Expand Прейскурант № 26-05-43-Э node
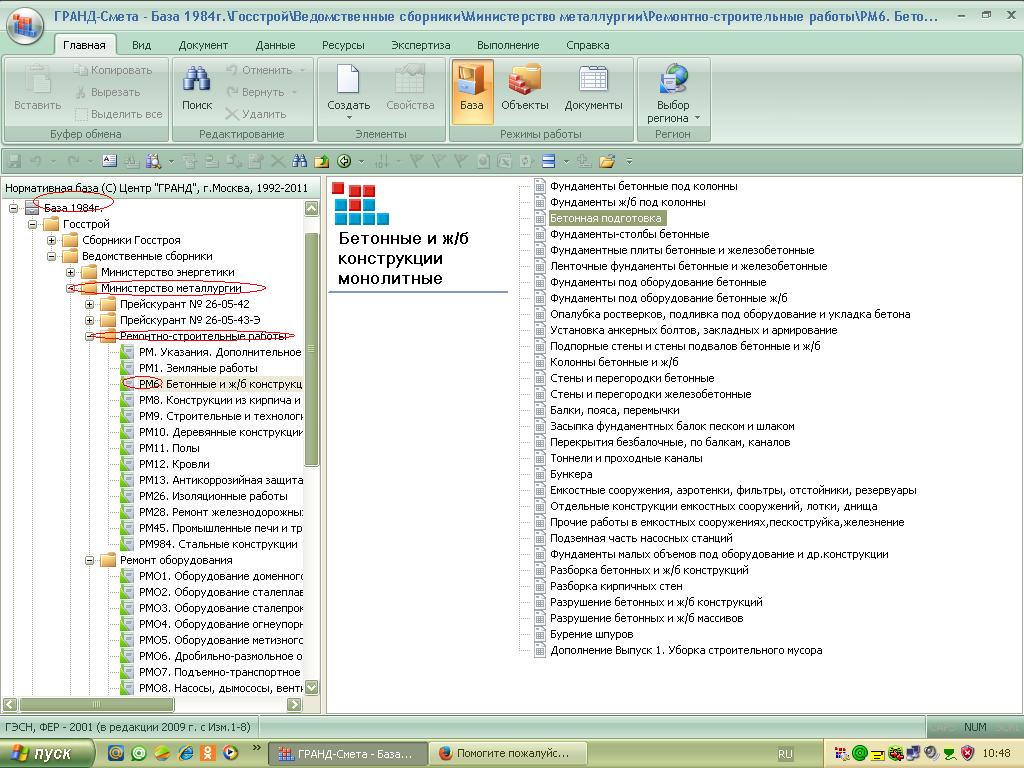The height and width of the screenshot is (768, 1024). pyautogui.click(x=89, y=320)
